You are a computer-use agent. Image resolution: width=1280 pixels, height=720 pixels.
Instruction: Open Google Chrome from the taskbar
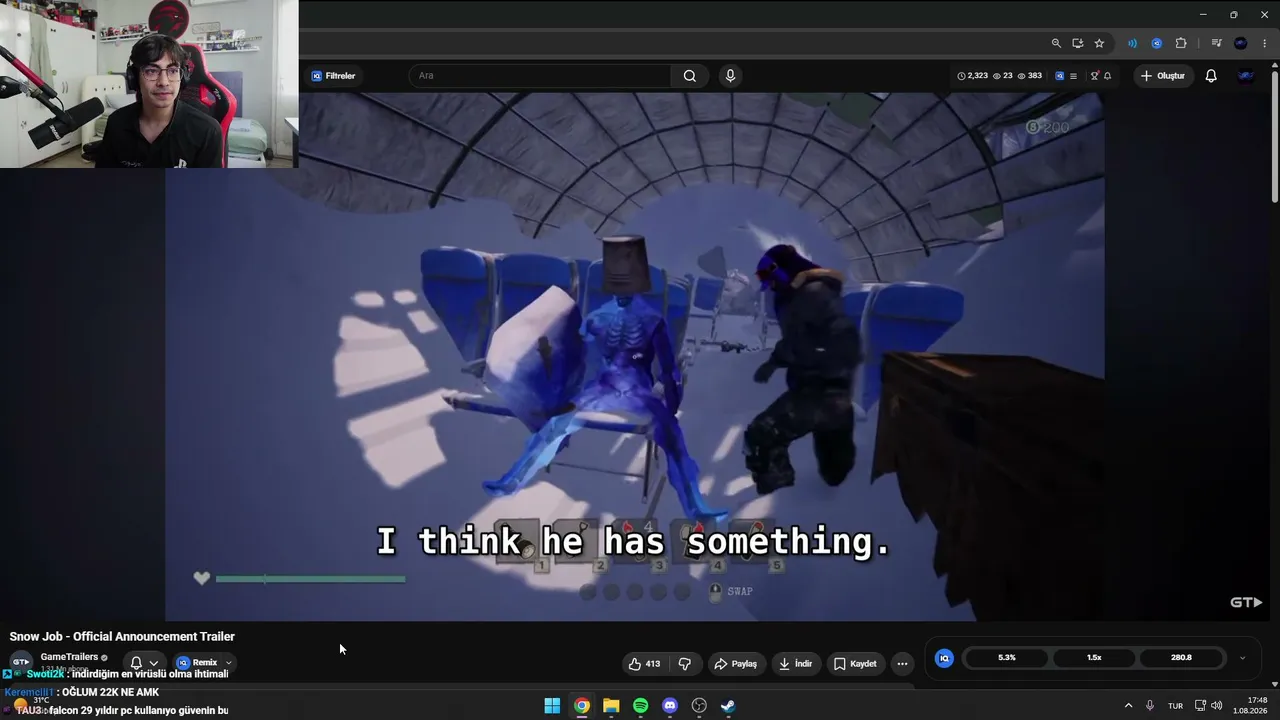581,706
